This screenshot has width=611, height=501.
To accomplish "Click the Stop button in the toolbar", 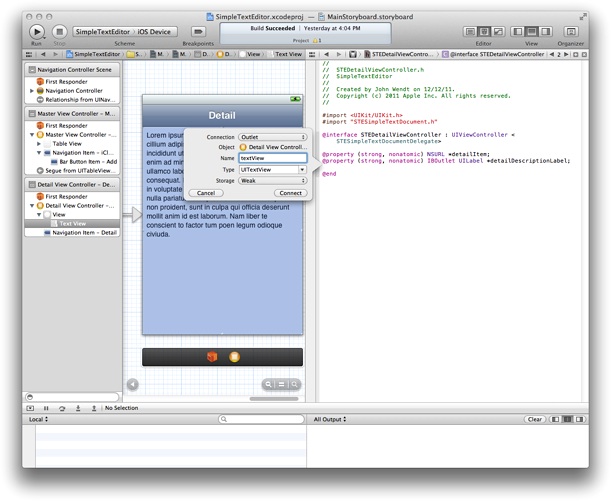I will point(59,32).
